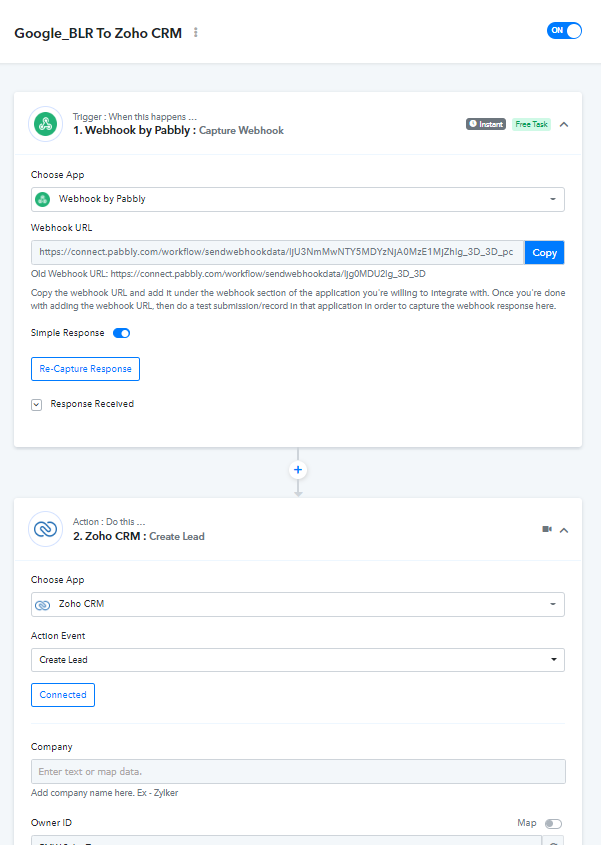Collapse the Zoho CRM action step chevron
601x845 pixels.
click(x=564, y=530)
